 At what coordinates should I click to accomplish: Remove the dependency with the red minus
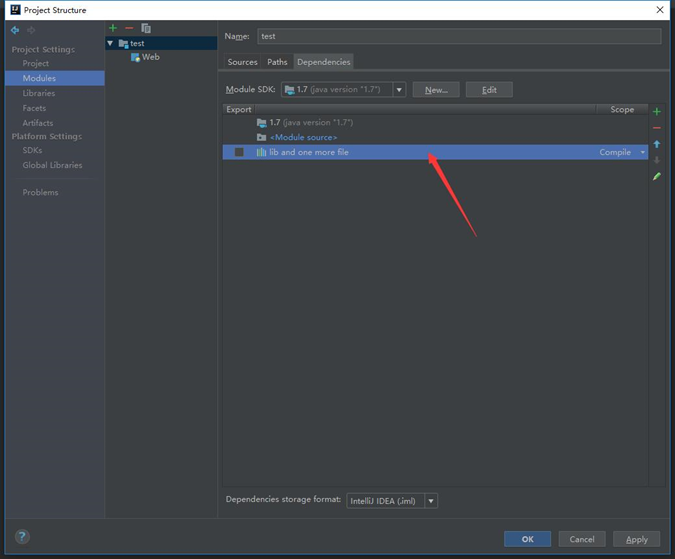coord(657,128)
